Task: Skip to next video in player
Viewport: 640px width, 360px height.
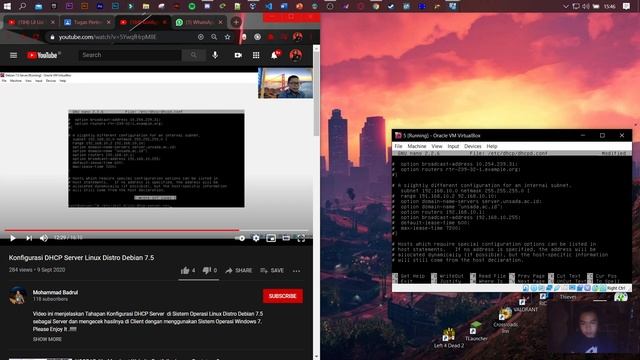Action: point(29,238)
